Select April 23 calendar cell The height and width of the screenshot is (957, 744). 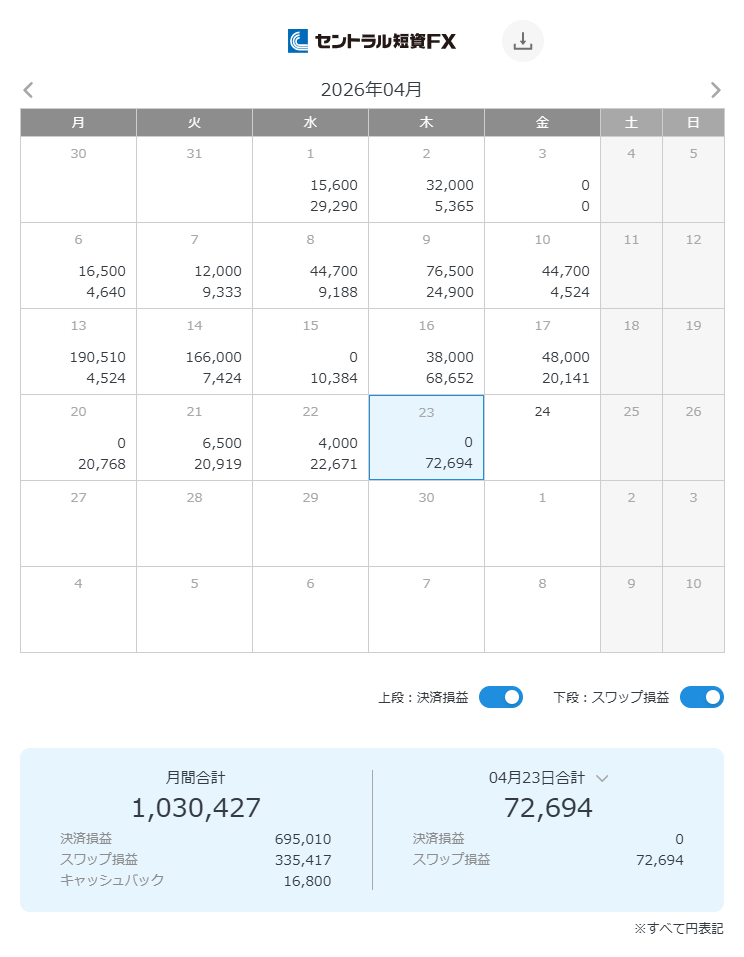(x=426, y=437)
